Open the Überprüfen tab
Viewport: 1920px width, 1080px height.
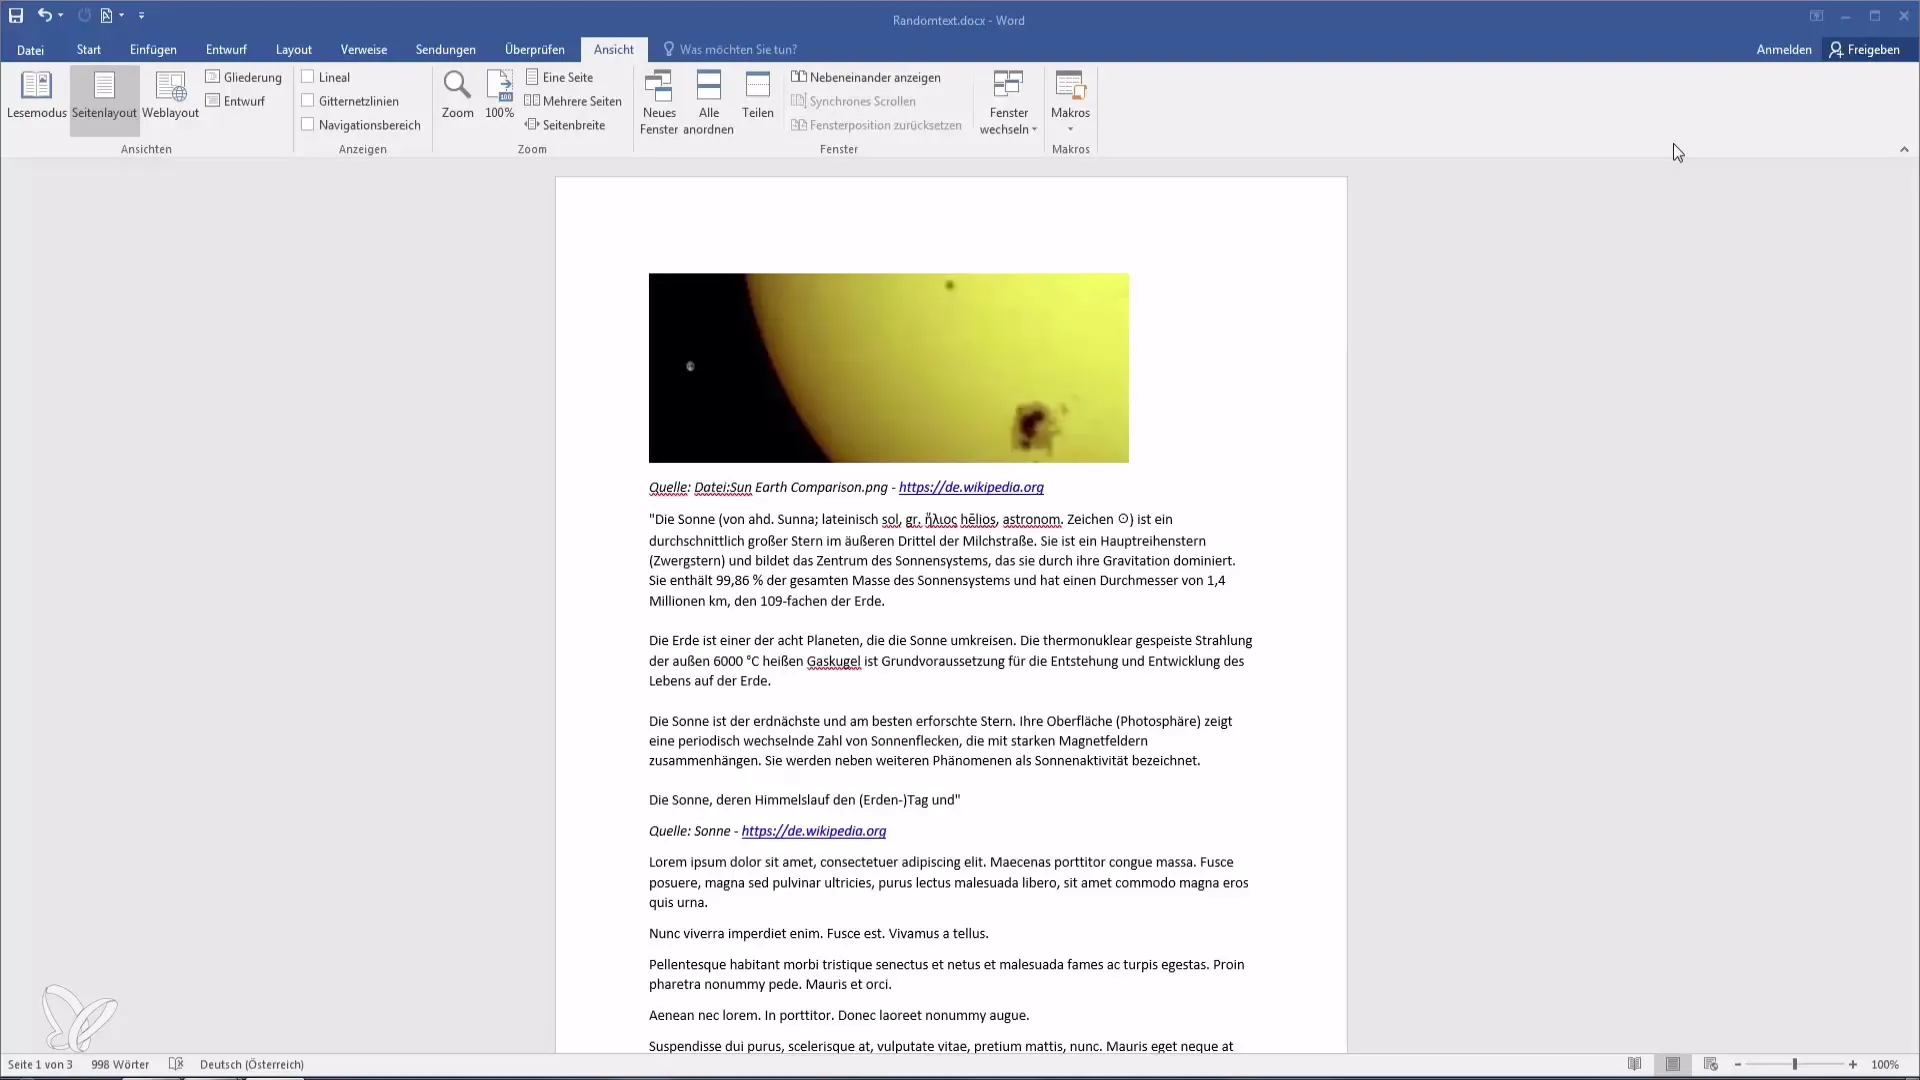pos(534,49)
